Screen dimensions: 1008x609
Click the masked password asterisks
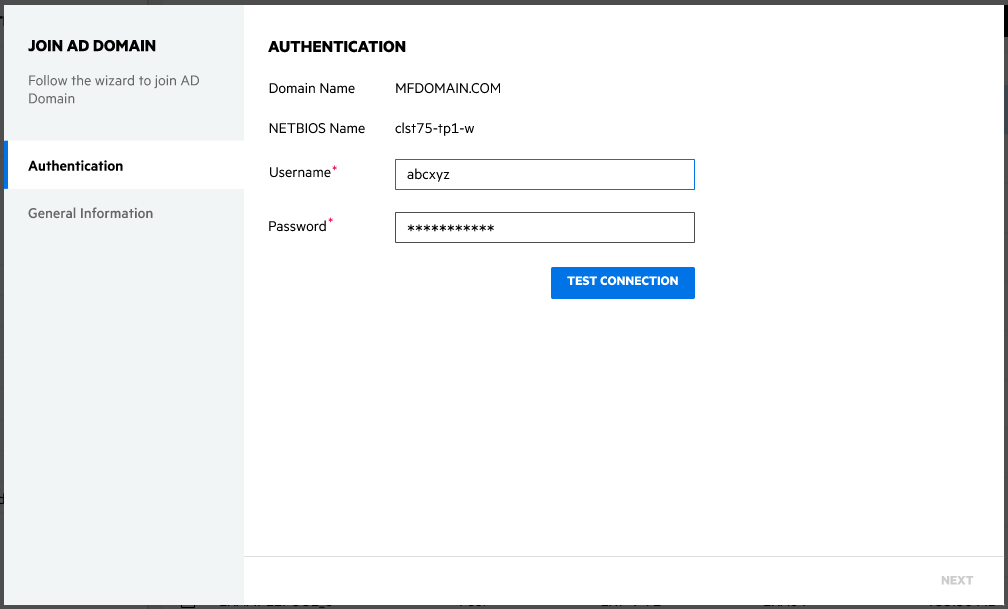point(451,229)
